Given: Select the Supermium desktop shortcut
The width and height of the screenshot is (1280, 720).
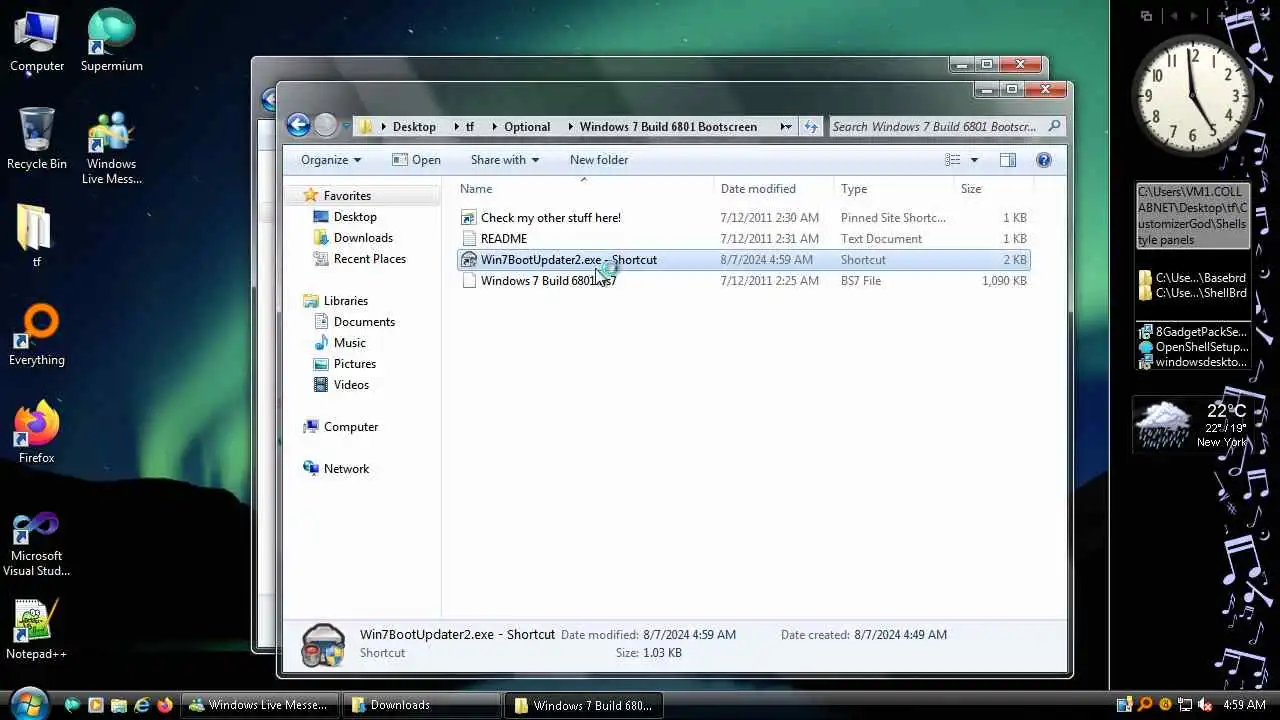Looking at the screenshot, I should point(111,41).
